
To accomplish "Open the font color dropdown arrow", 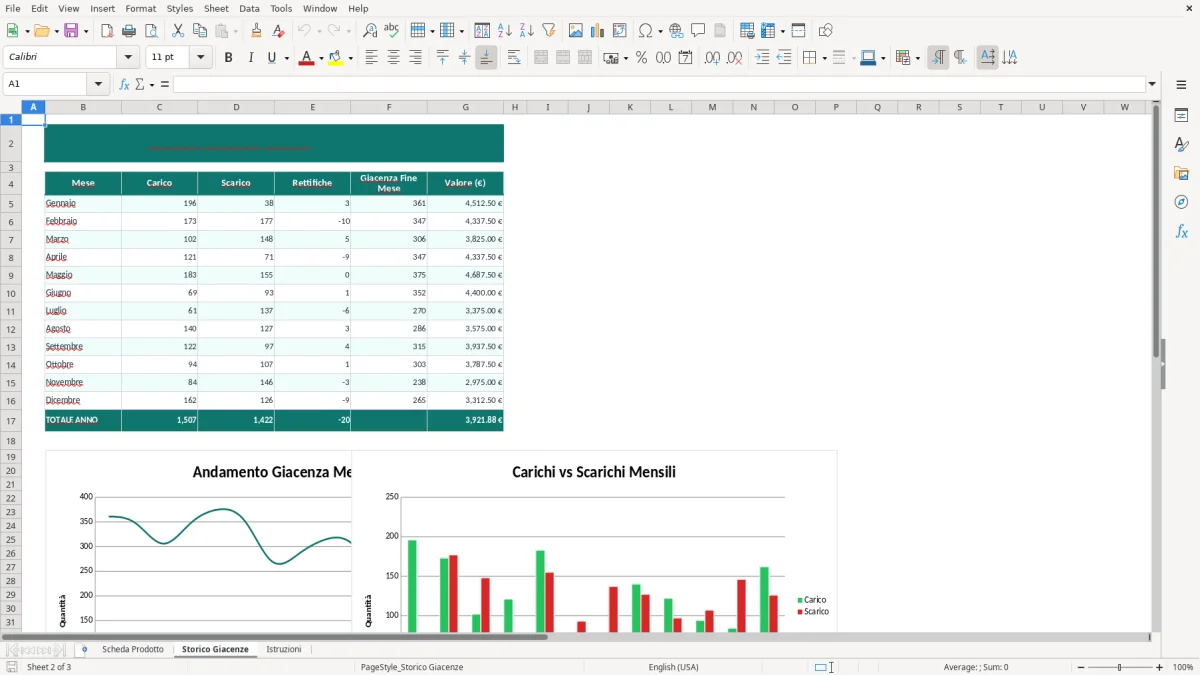I will (x=319, y=58).
